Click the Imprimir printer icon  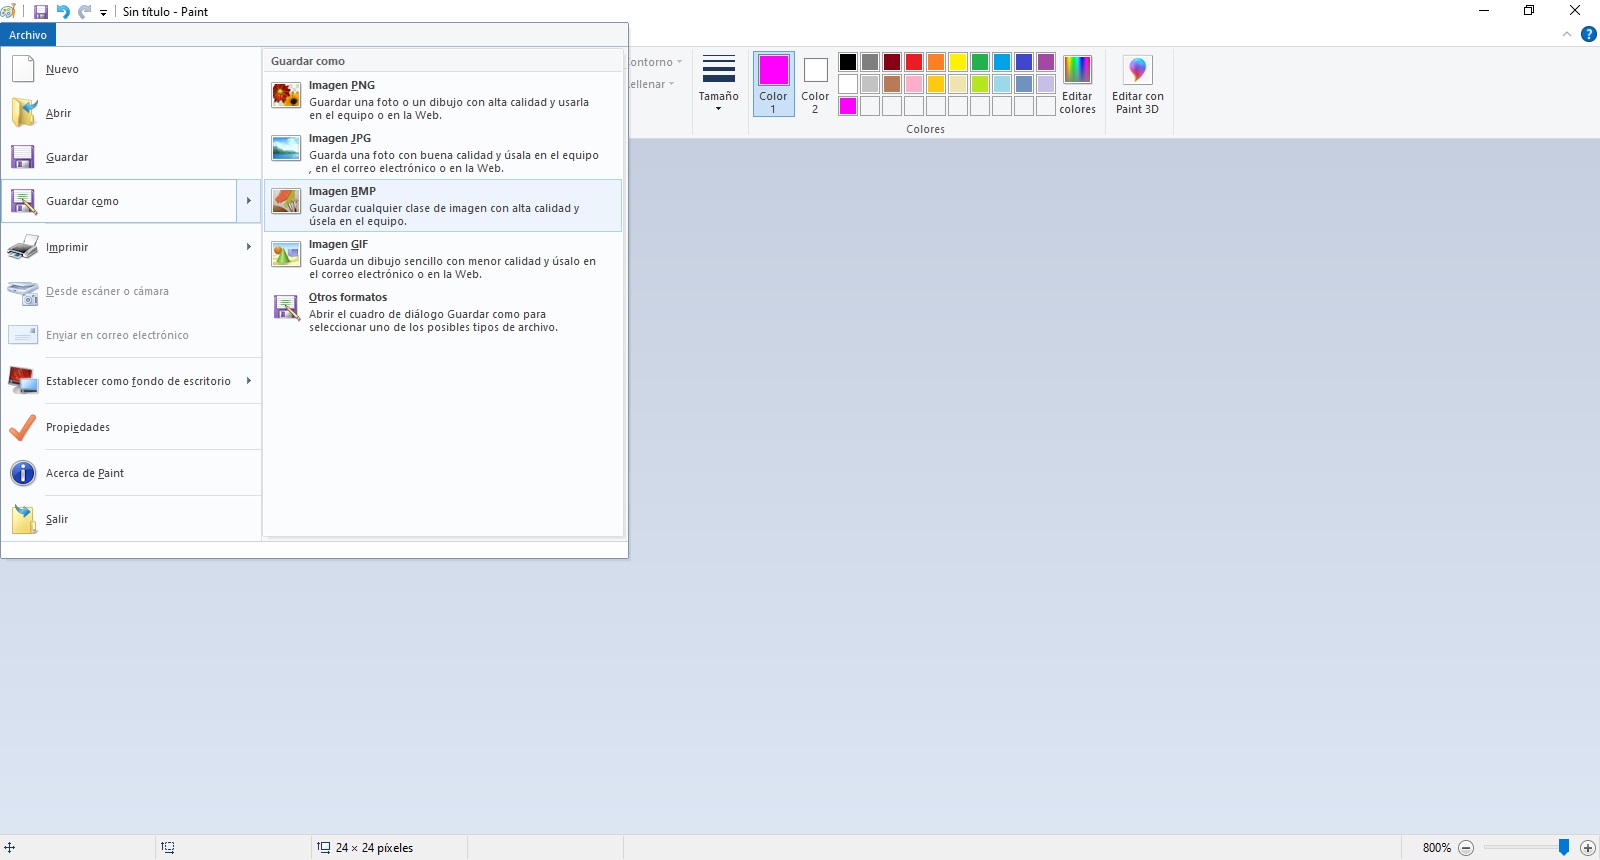23,247
